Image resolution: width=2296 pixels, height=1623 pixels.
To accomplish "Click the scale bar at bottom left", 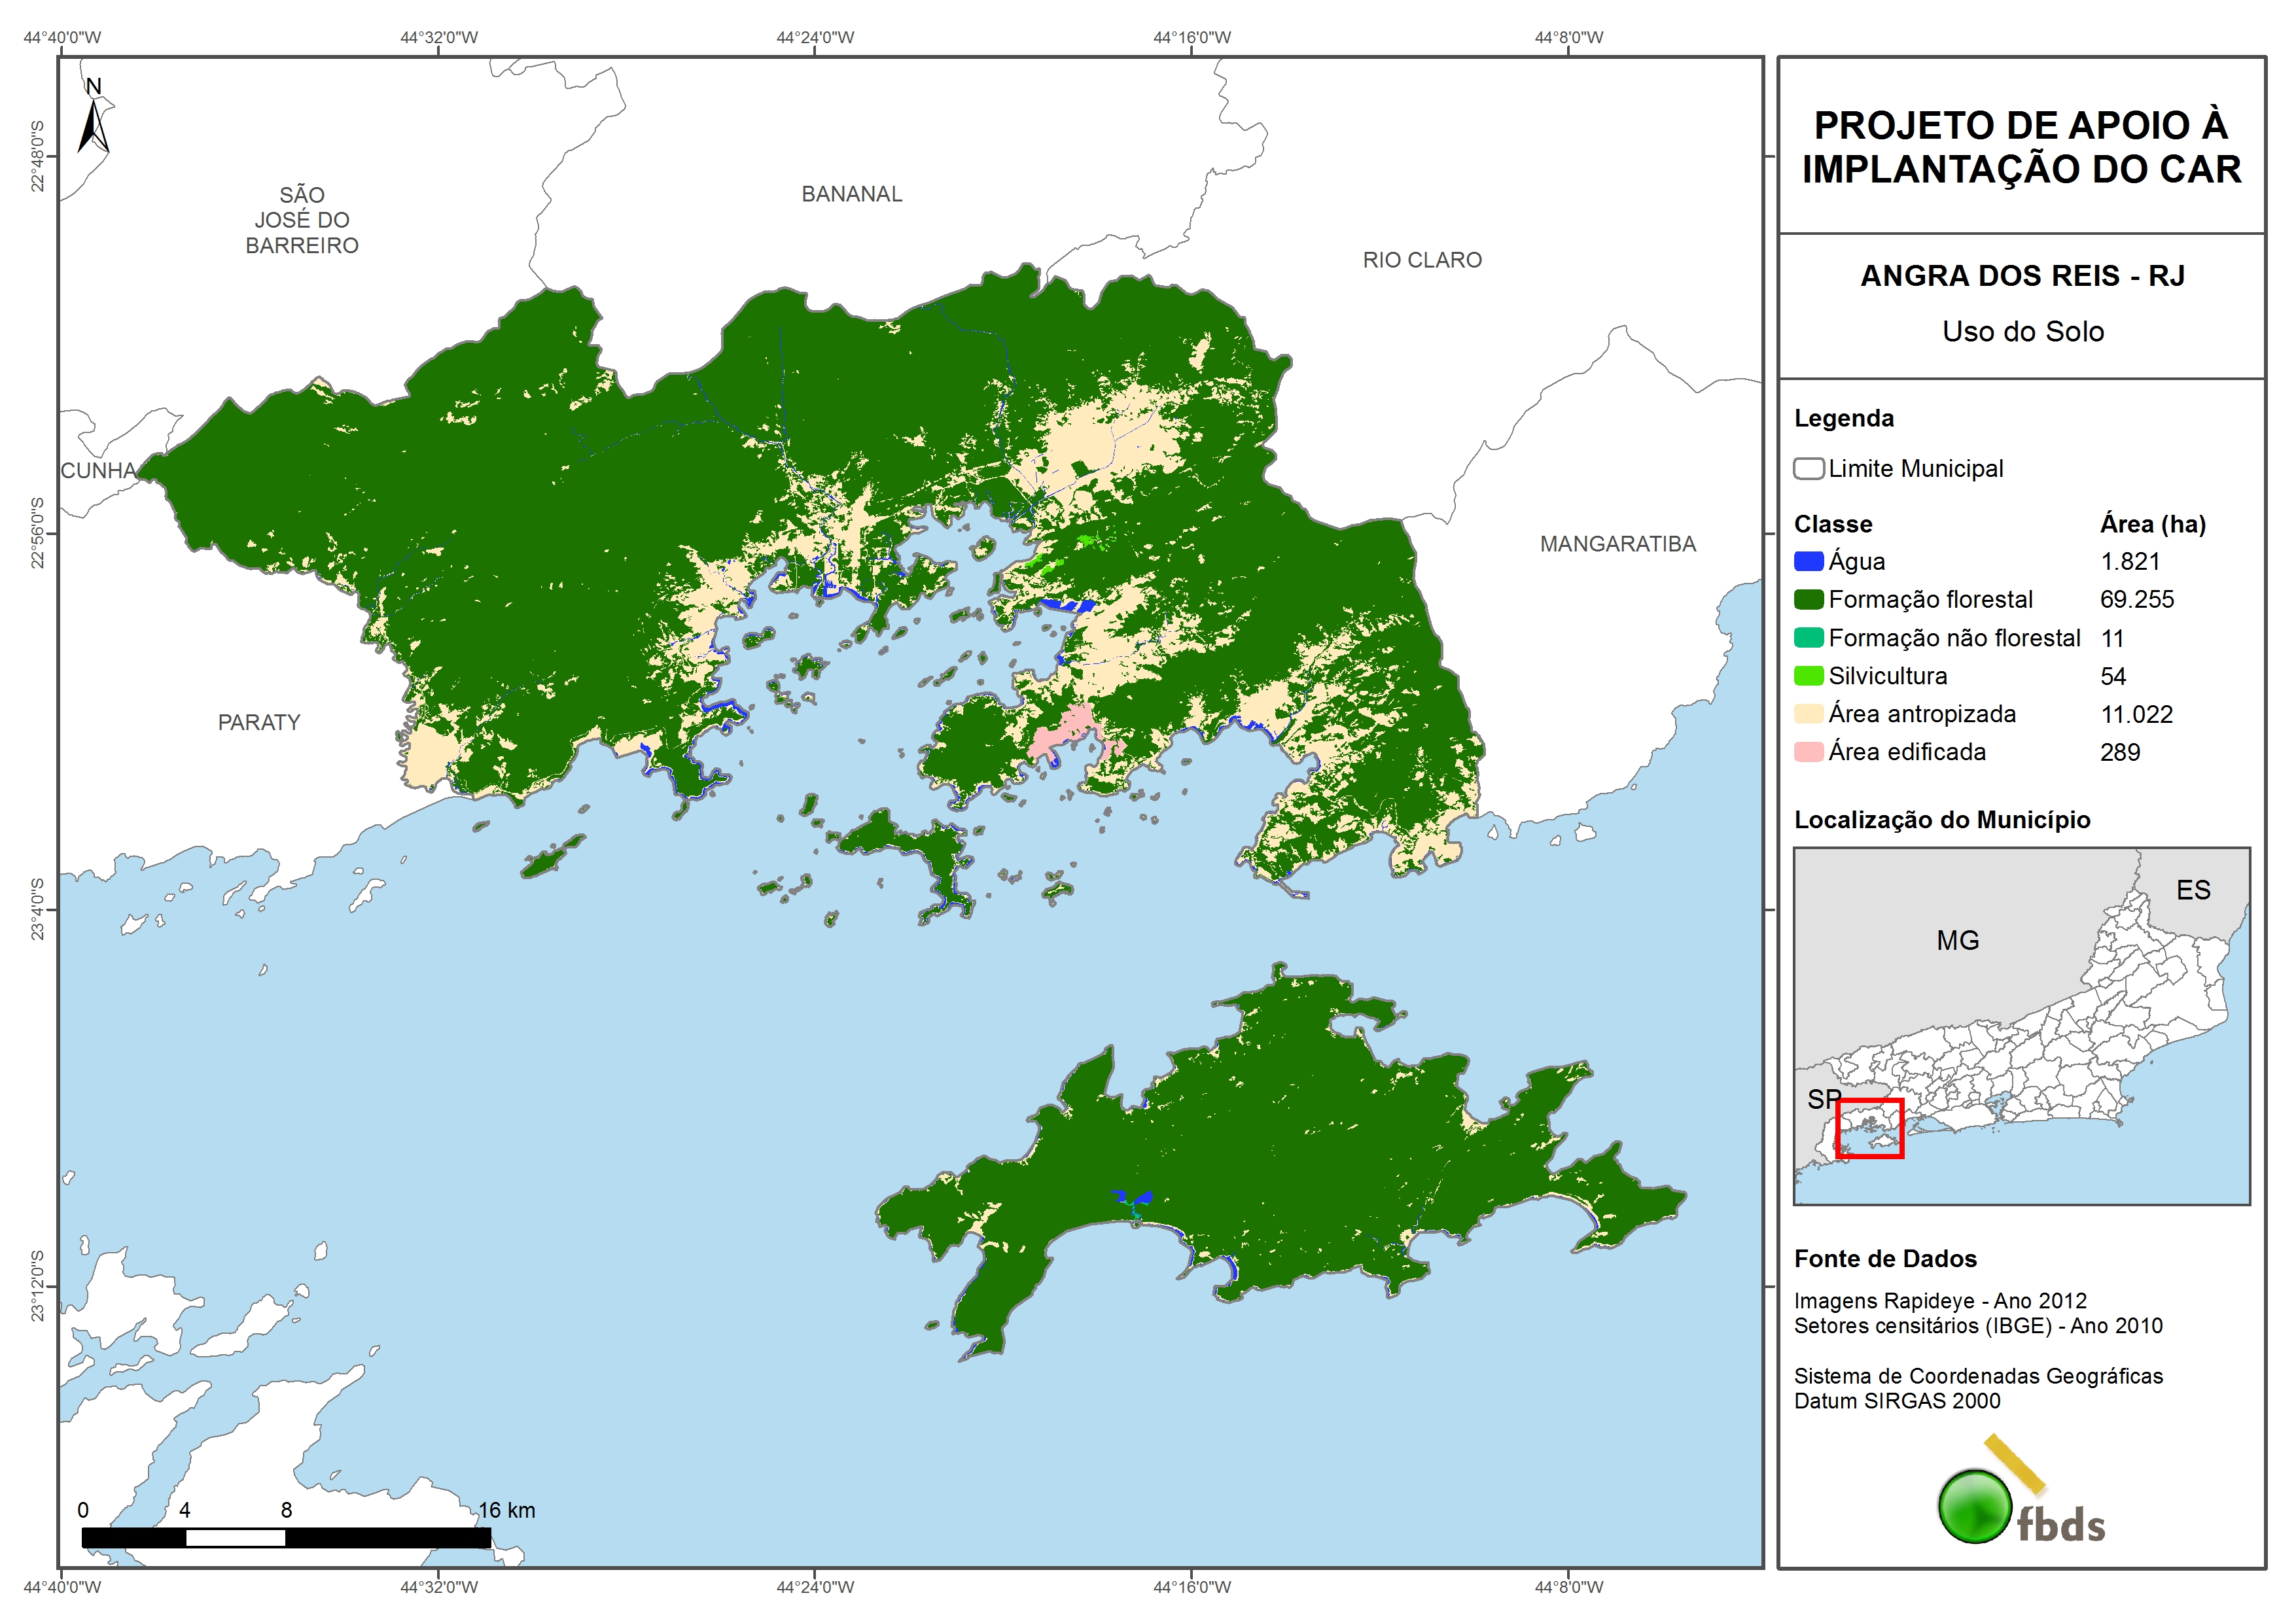I will click(286, 1537).
